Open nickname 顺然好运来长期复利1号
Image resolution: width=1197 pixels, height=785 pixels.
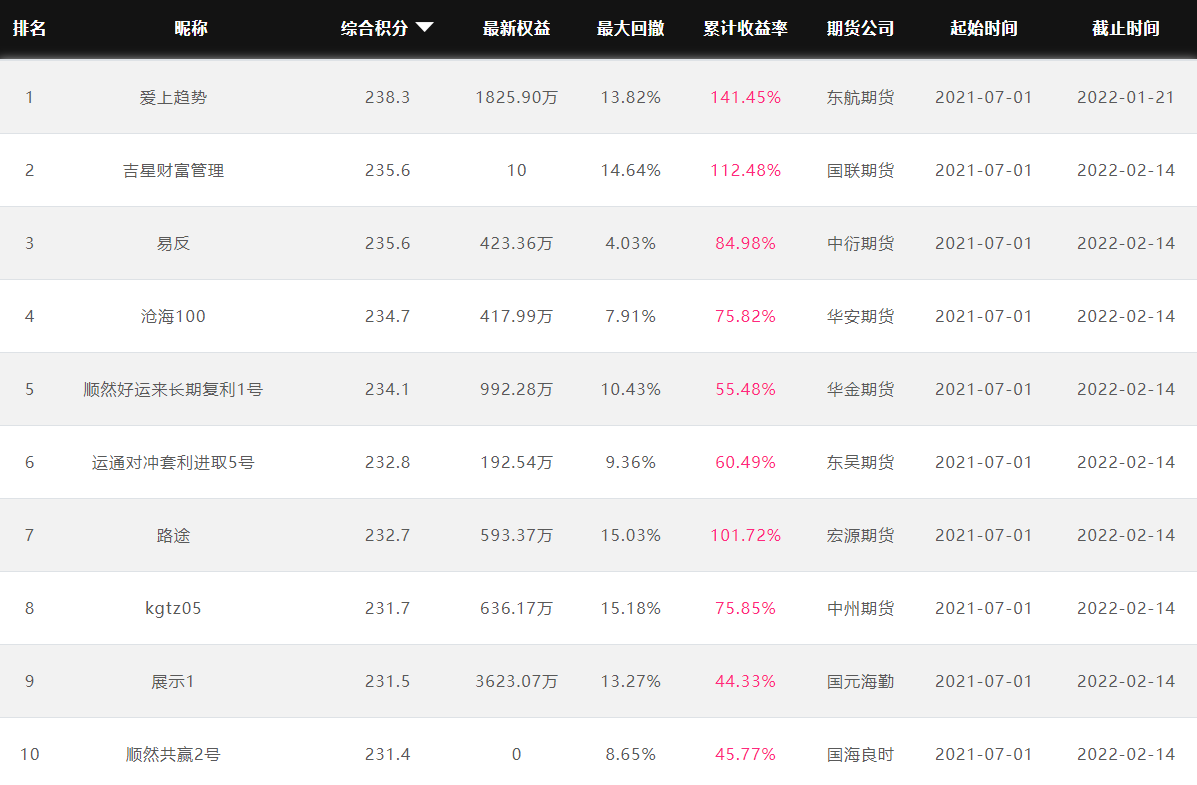[173, 389]
